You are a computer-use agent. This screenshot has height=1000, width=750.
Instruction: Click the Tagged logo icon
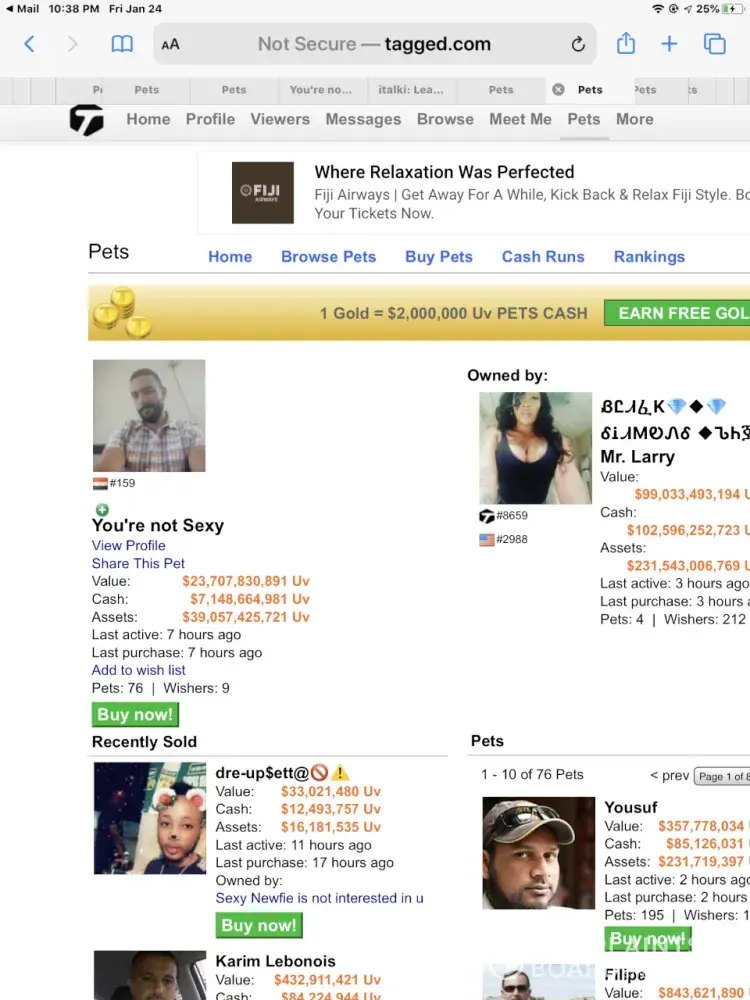pyautogui.click(x=86, y=120)
